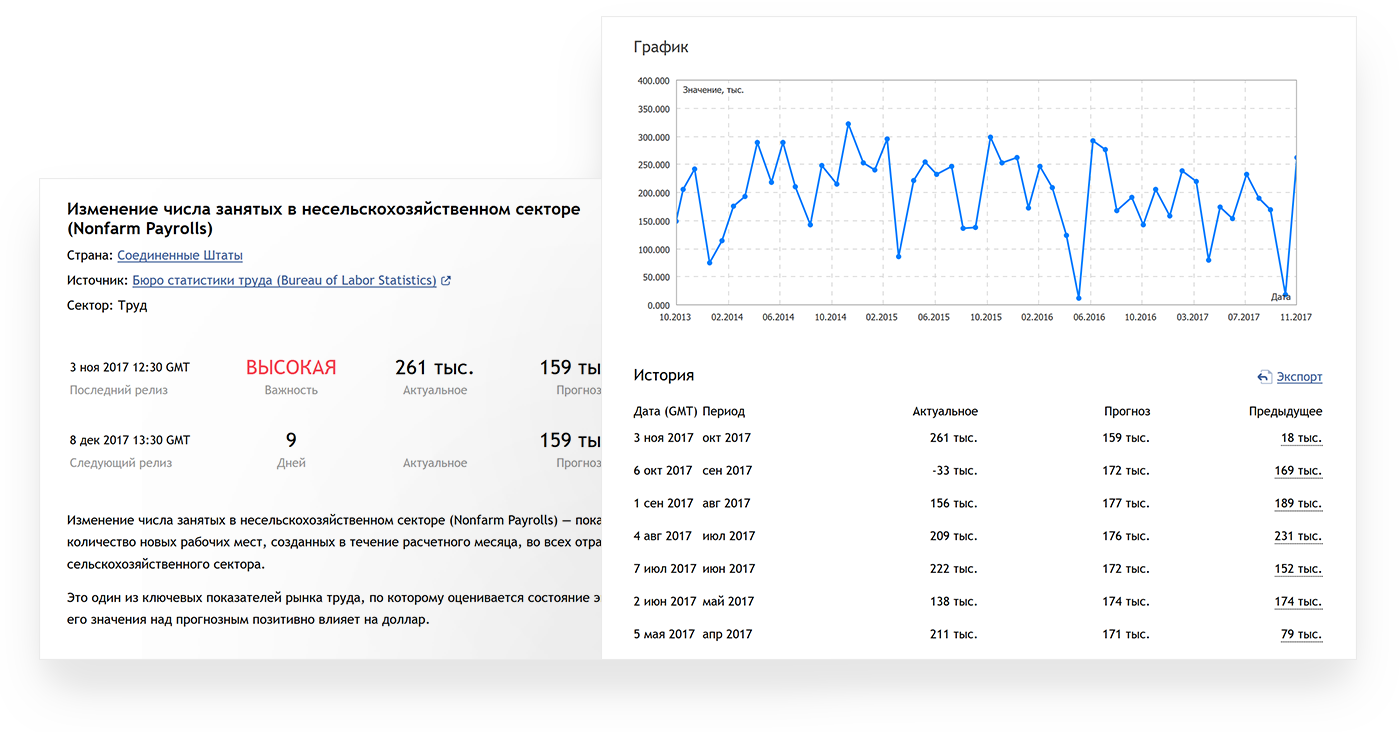Select the highest chart peak near 10.2014
This screenshot has width=1400, height=732.
pyautogui.click(x=848, y=124)
